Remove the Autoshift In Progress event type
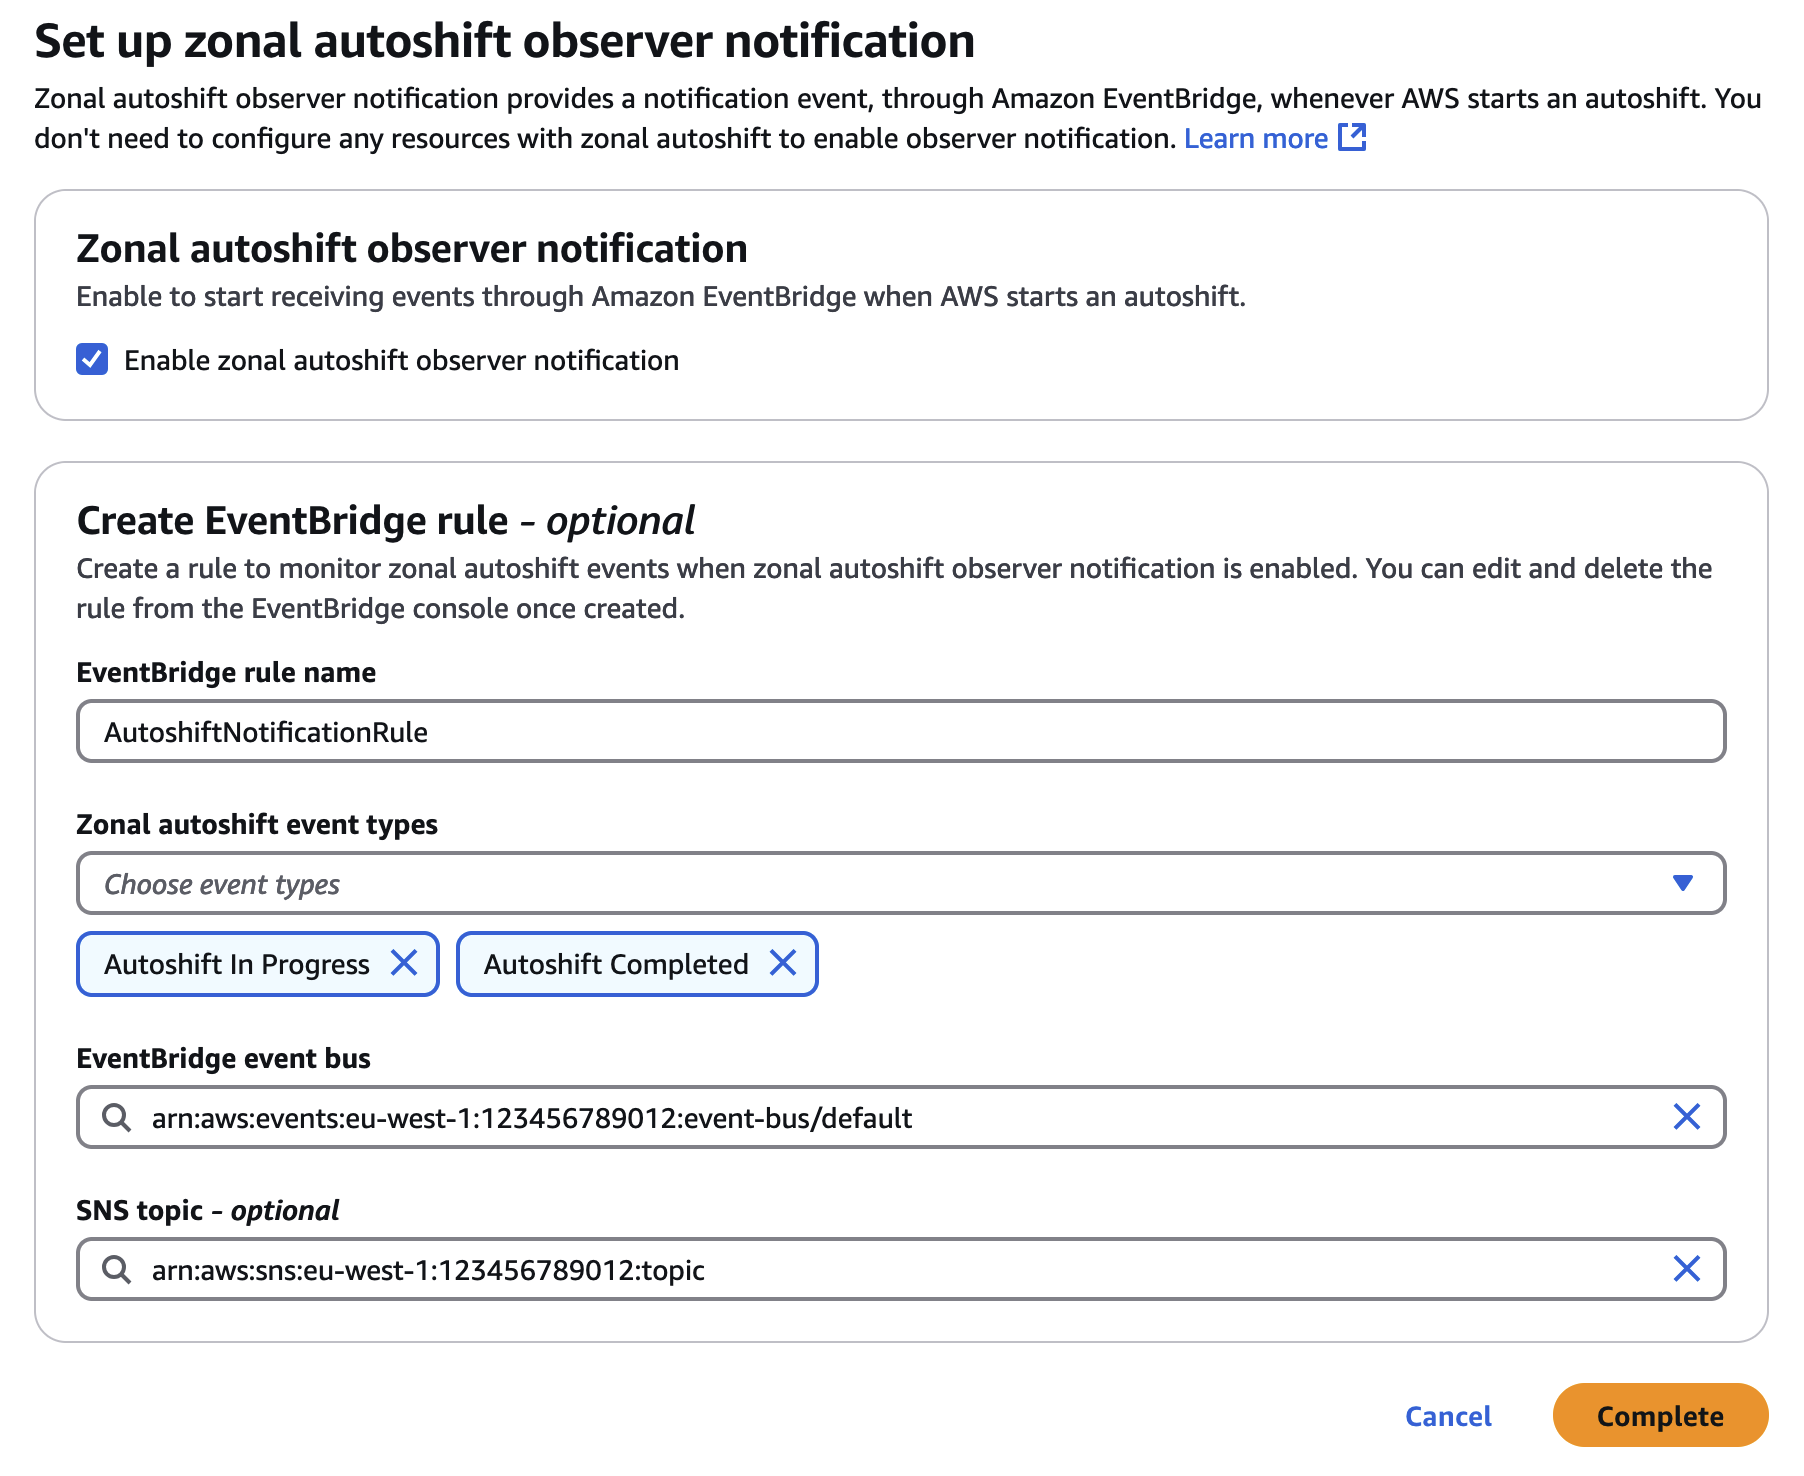The height and width of the screenshot is (1476, 1804). click(406, 963)
